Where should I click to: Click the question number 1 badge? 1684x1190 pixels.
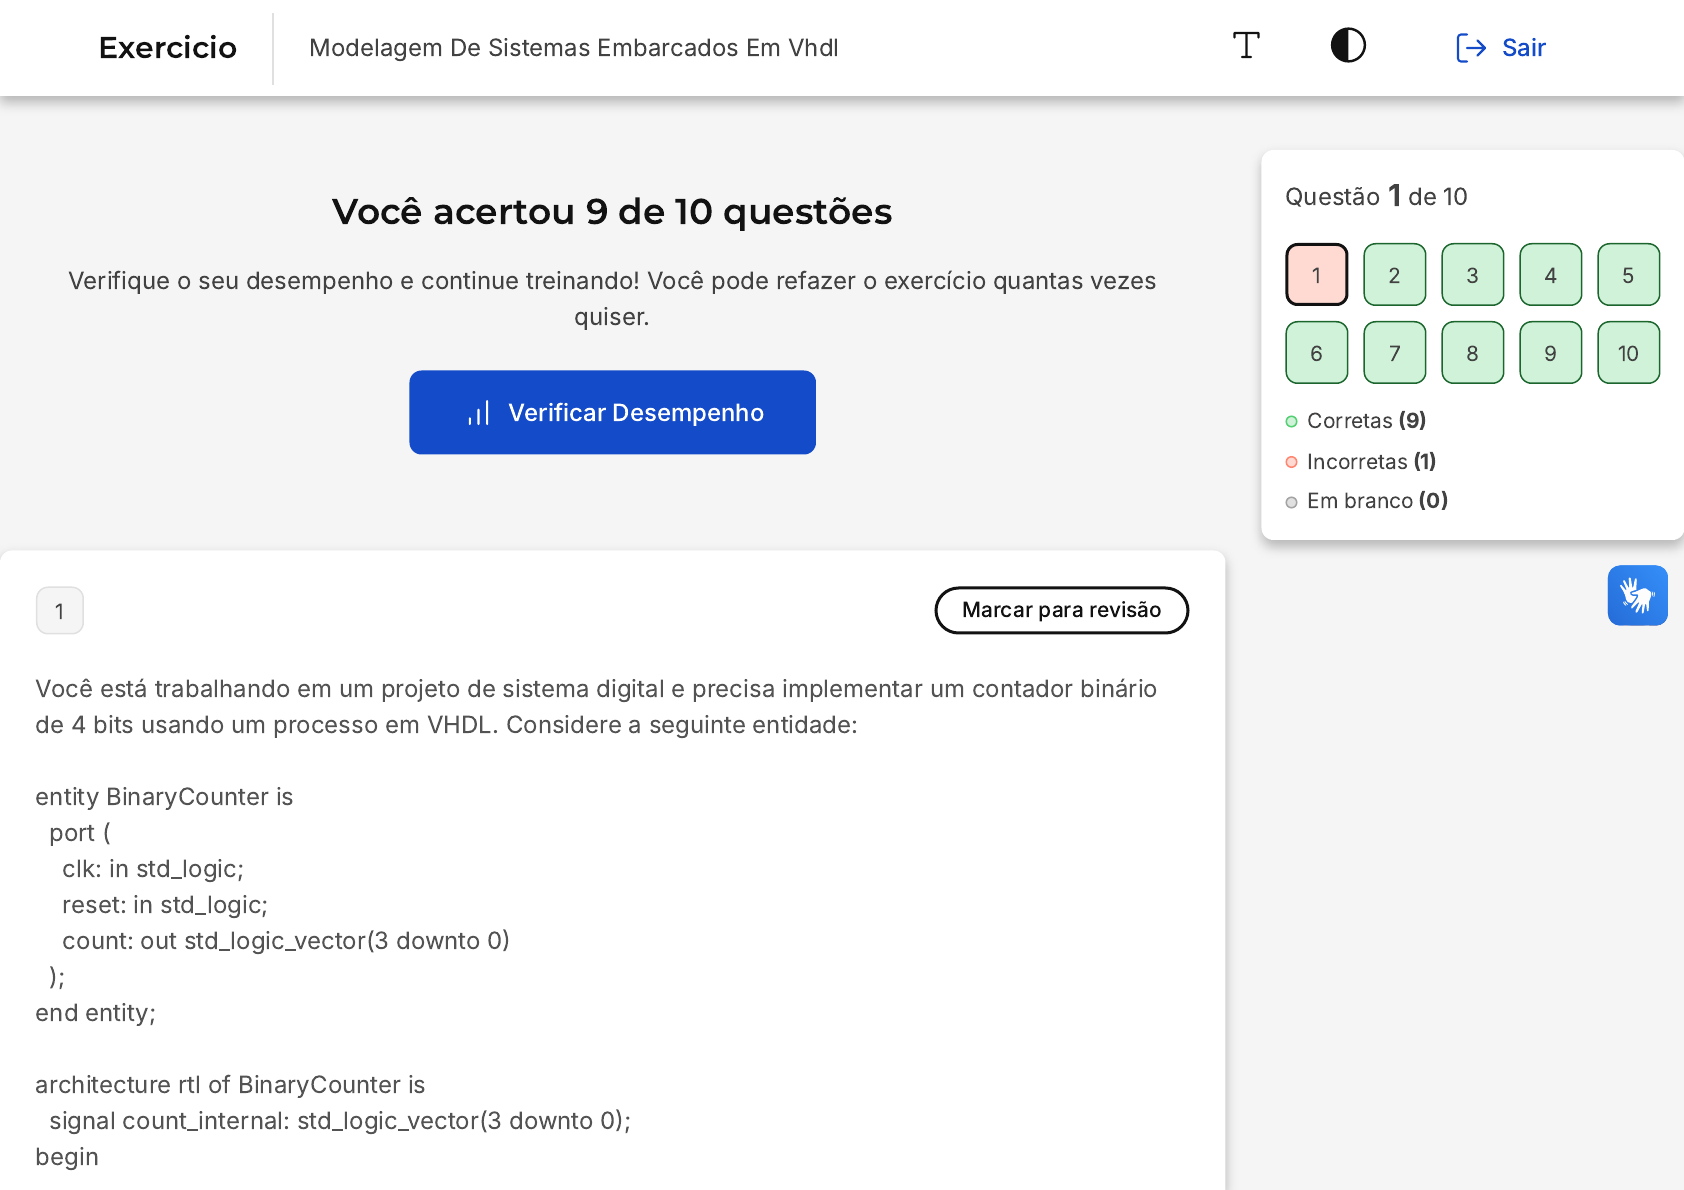pos(60,611)
